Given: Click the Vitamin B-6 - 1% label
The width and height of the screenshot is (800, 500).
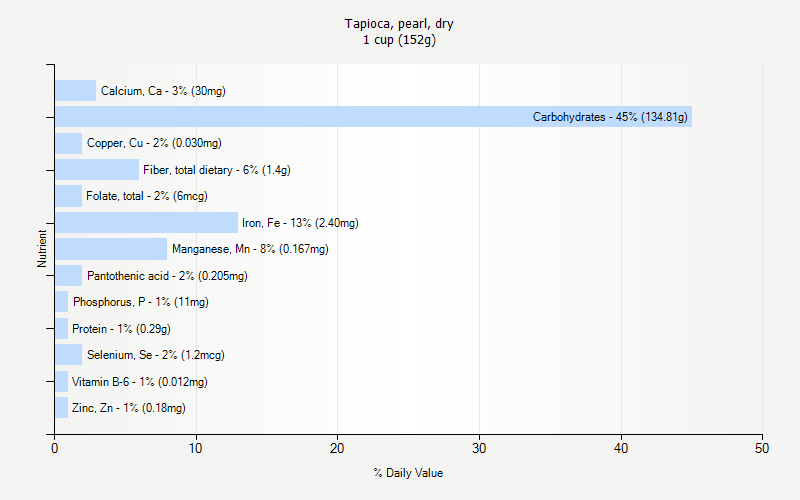Looking at the screenshot, I should click(x=140, y=382).
